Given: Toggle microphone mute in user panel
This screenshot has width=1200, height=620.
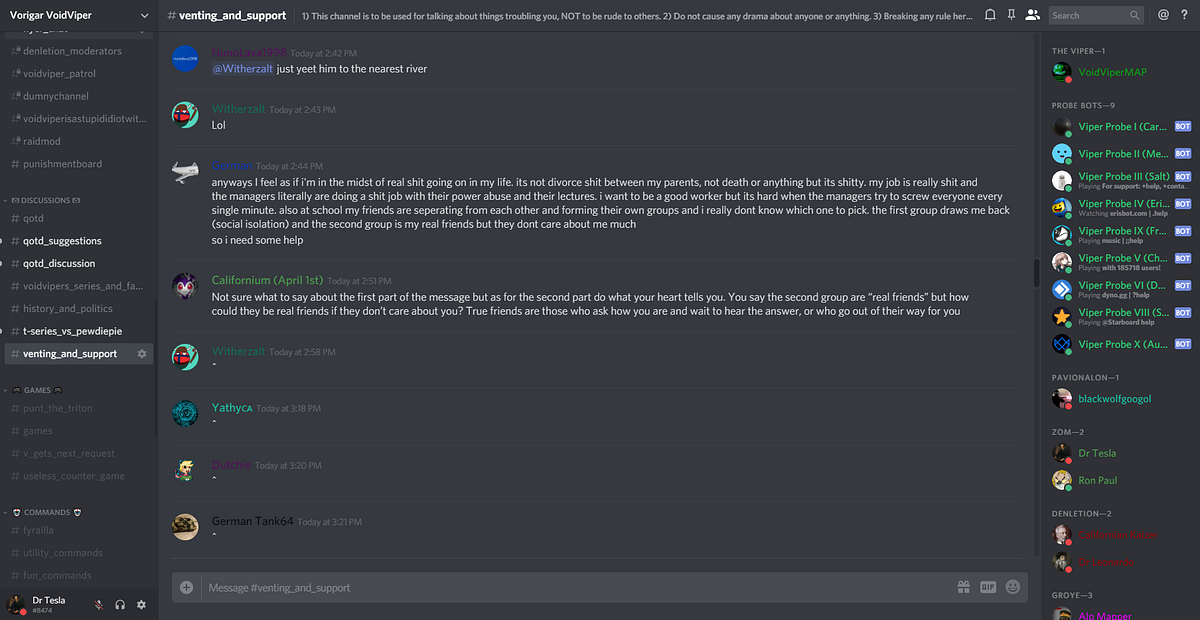Looking at the screenshot, I should pyautogui.click(x=99, y=604).
